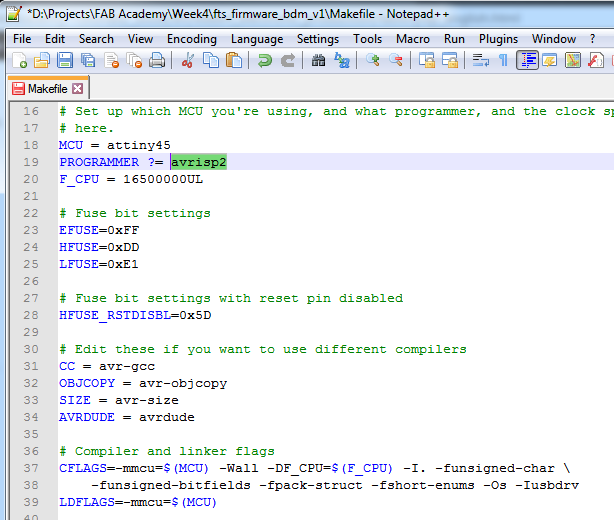
Task: Click HFUSE_RSTDISBL=0x5D line
Action: click(135, 315)
